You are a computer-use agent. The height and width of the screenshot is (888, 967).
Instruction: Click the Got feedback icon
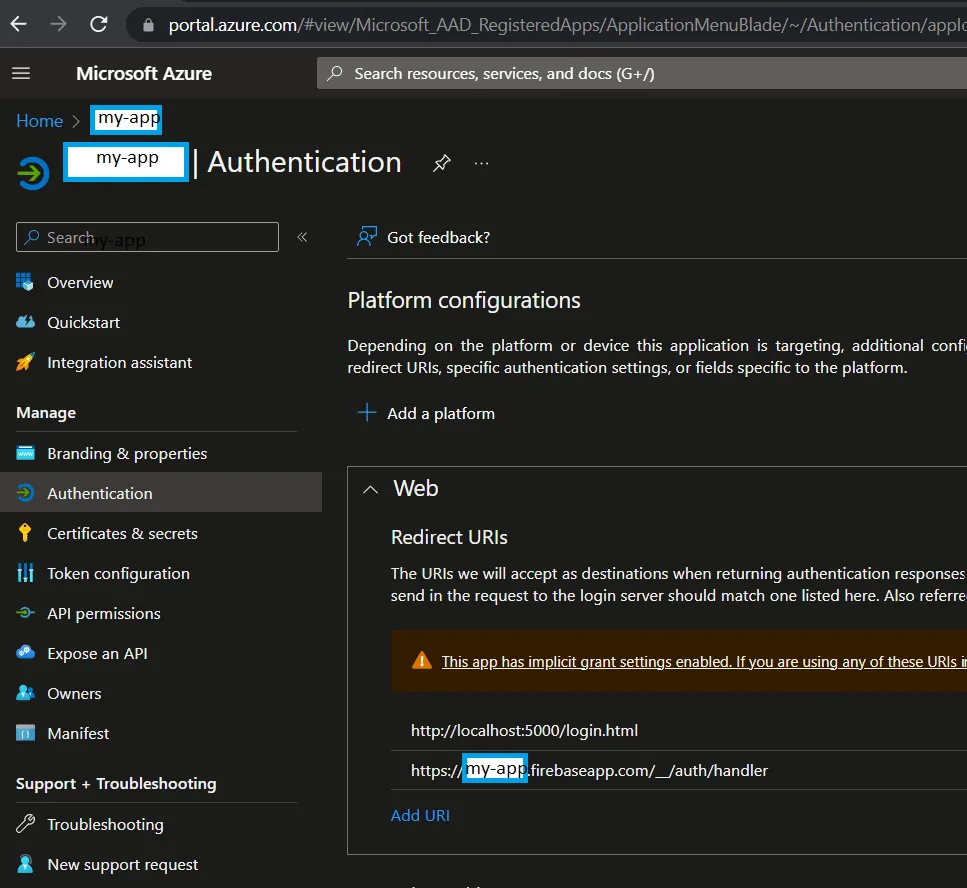pos(367,237)
